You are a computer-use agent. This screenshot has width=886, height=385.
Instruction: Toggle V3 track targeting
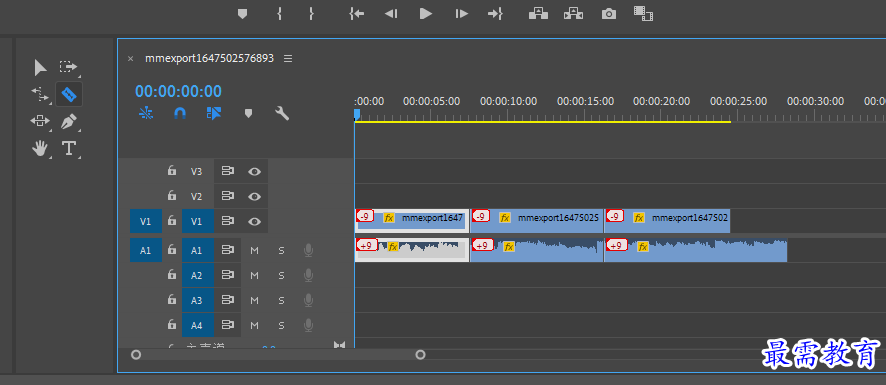tap(196, 171)
